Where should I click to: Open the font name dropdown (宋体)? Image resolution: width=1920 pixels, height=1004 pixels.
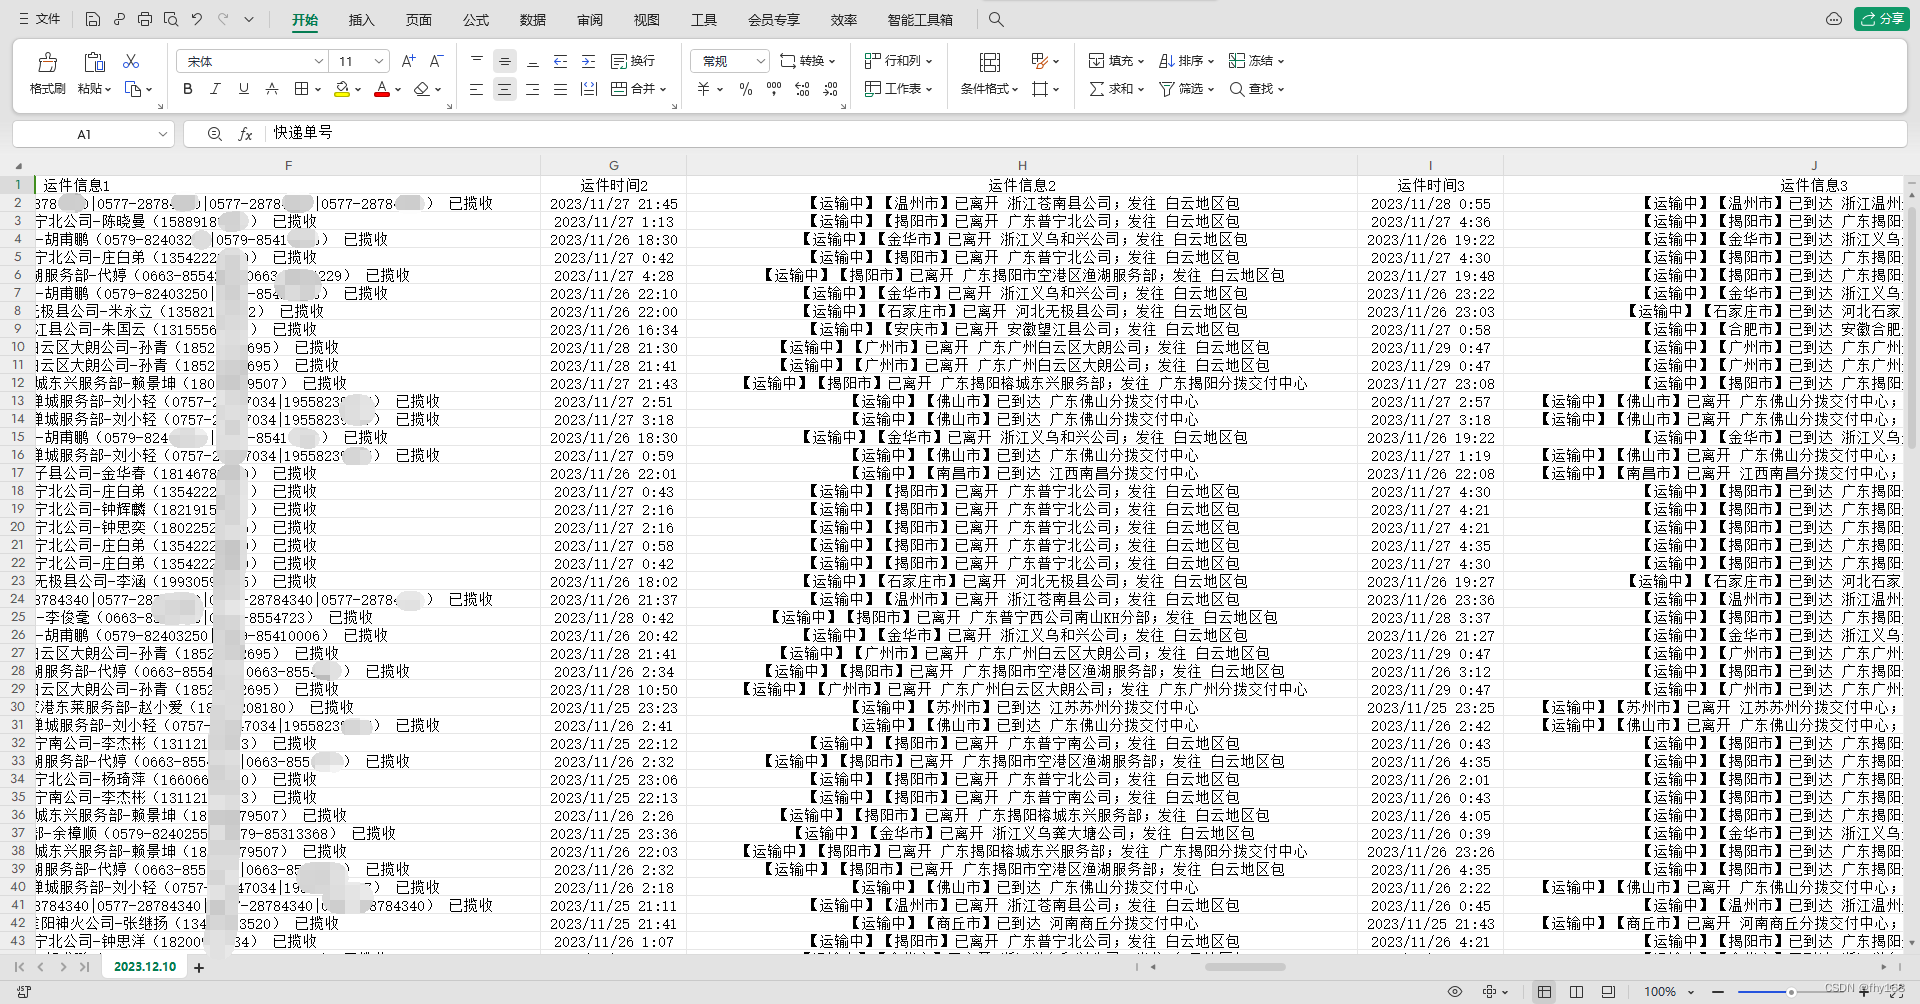pos(319,61)
